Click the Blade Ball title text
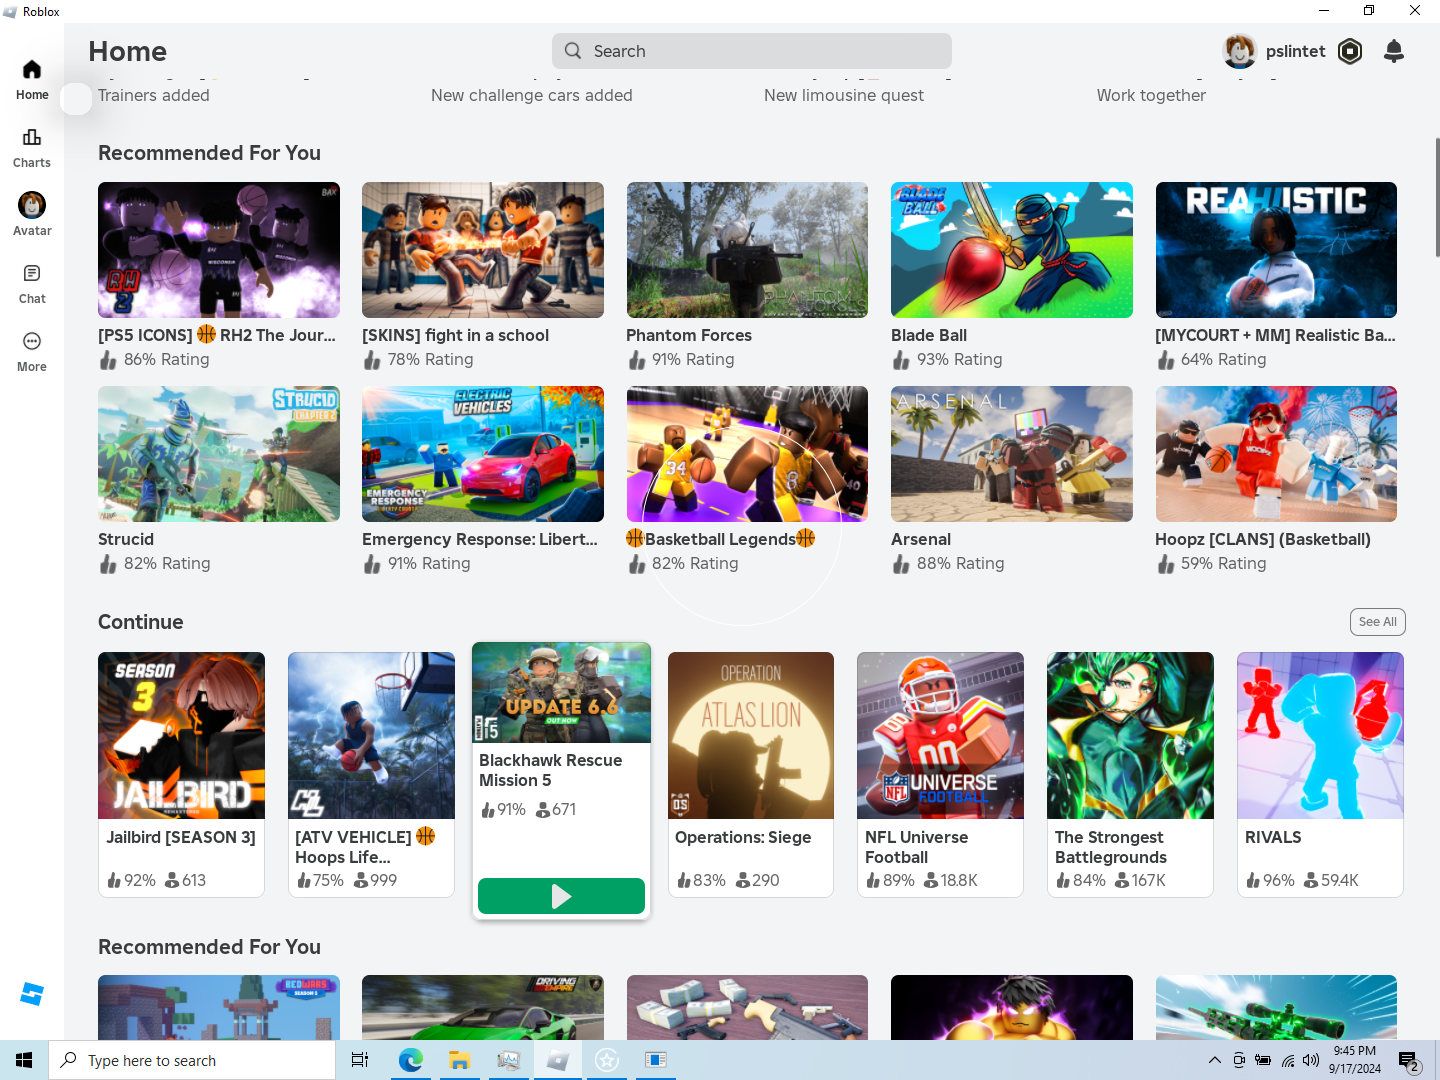This screenshot has width=1440, height=1080. click(929, 335)
